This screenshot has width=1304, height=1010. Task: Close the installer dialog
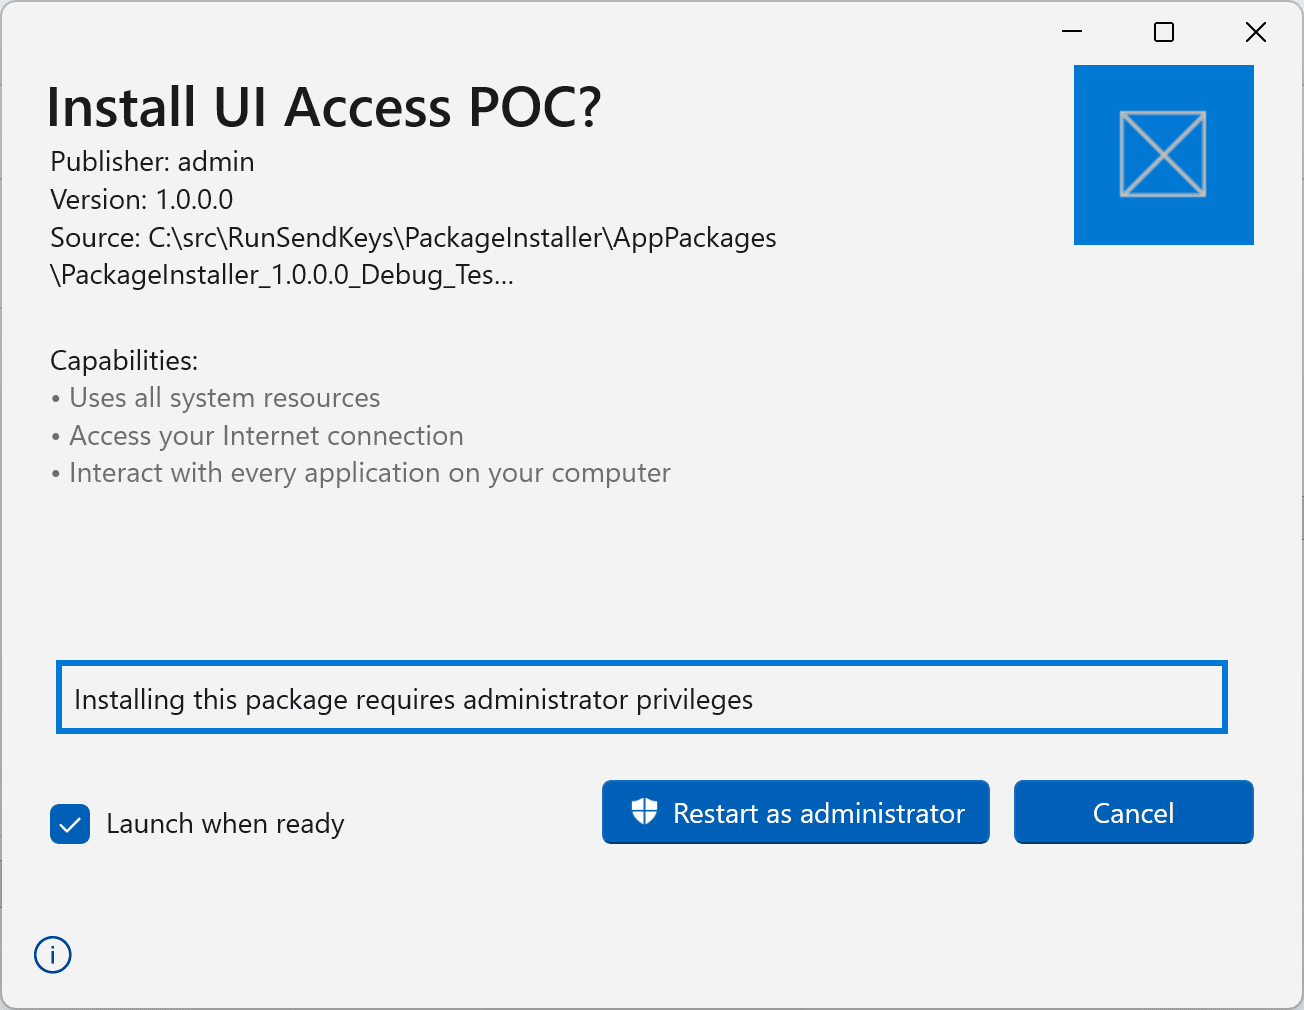pyautogui.click(x=1256, y=32)
